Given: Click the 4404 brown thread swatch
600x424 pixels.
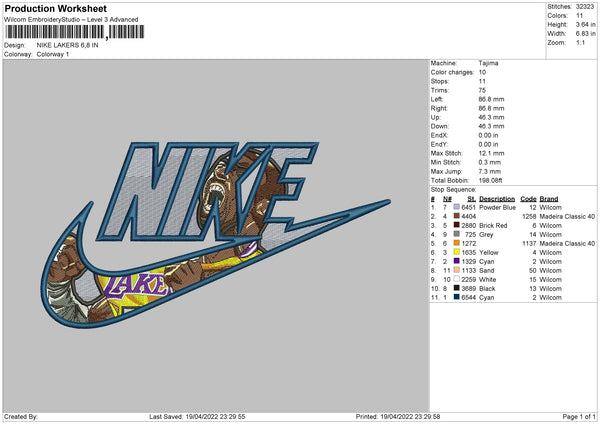Looking at the screenshot, I should click(457, 216).
